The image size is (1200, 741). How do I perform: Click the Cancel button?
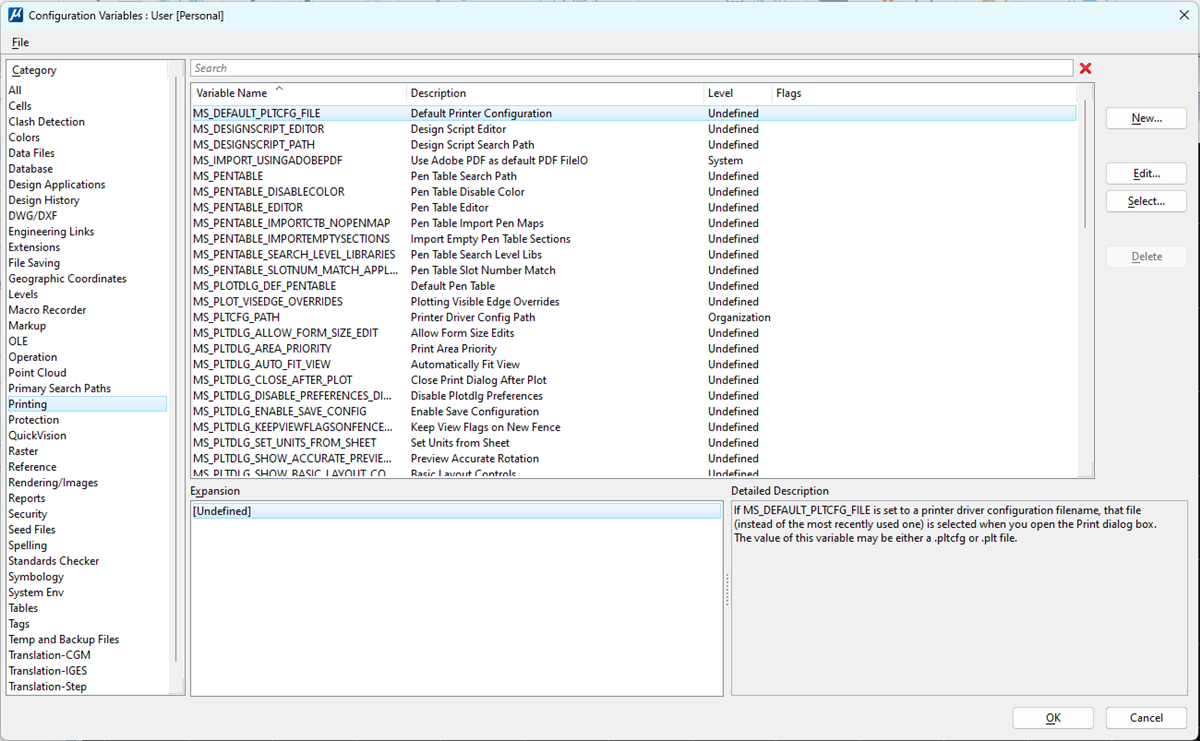tap(1145, 717)
